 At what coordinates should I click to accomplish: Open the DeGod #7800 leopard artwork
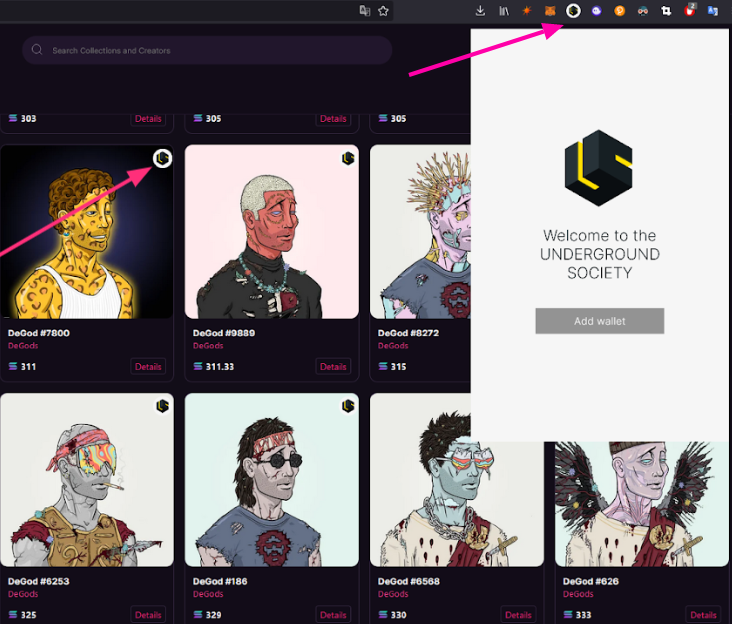click(x=87, y=231)
